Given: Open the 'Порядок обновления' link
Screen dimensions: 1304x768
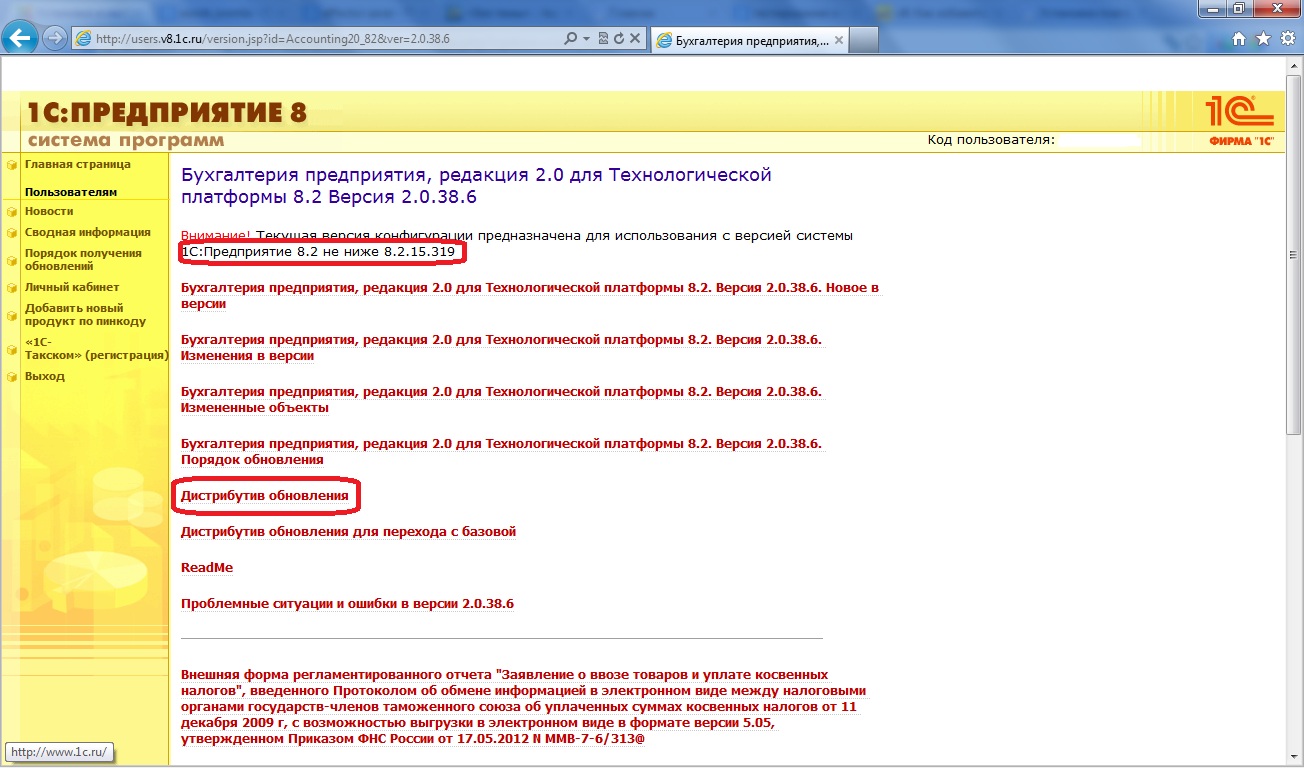Looking at the screenshot, I should click(501, 451).
